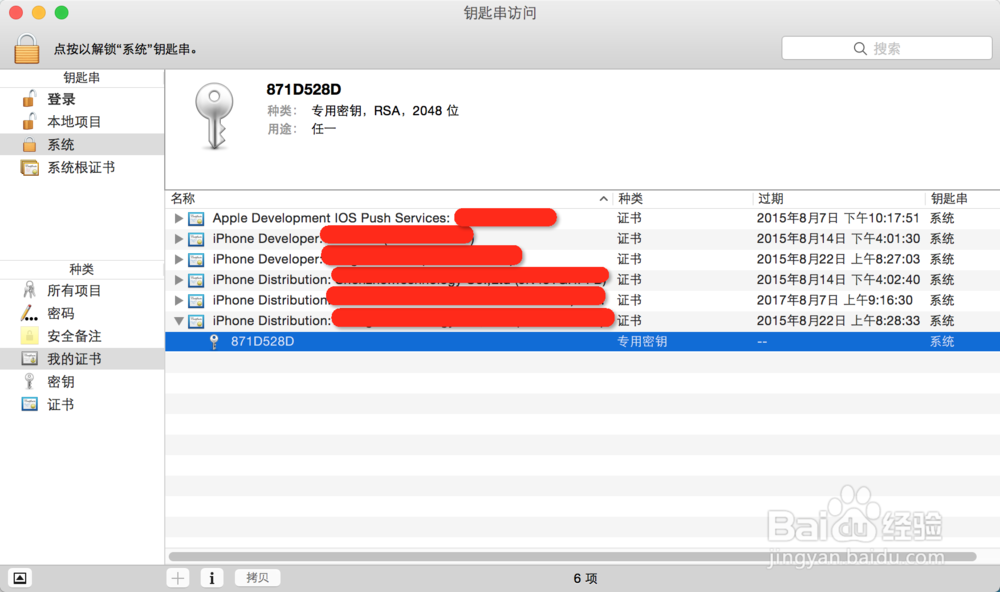Click the 我的证书 category icon

(29, 359)
